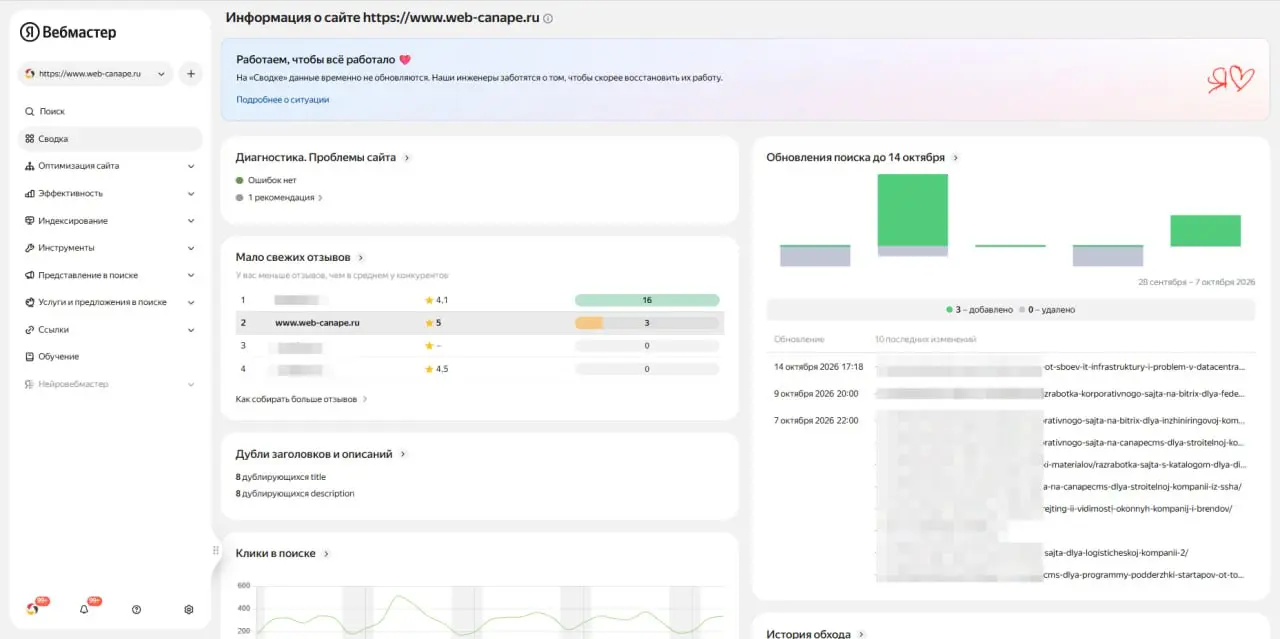Open the site selector https://www.web-canape.ru
This screenshot has width=1280, height=639.
pyautogui.click(x=95, y=74)
